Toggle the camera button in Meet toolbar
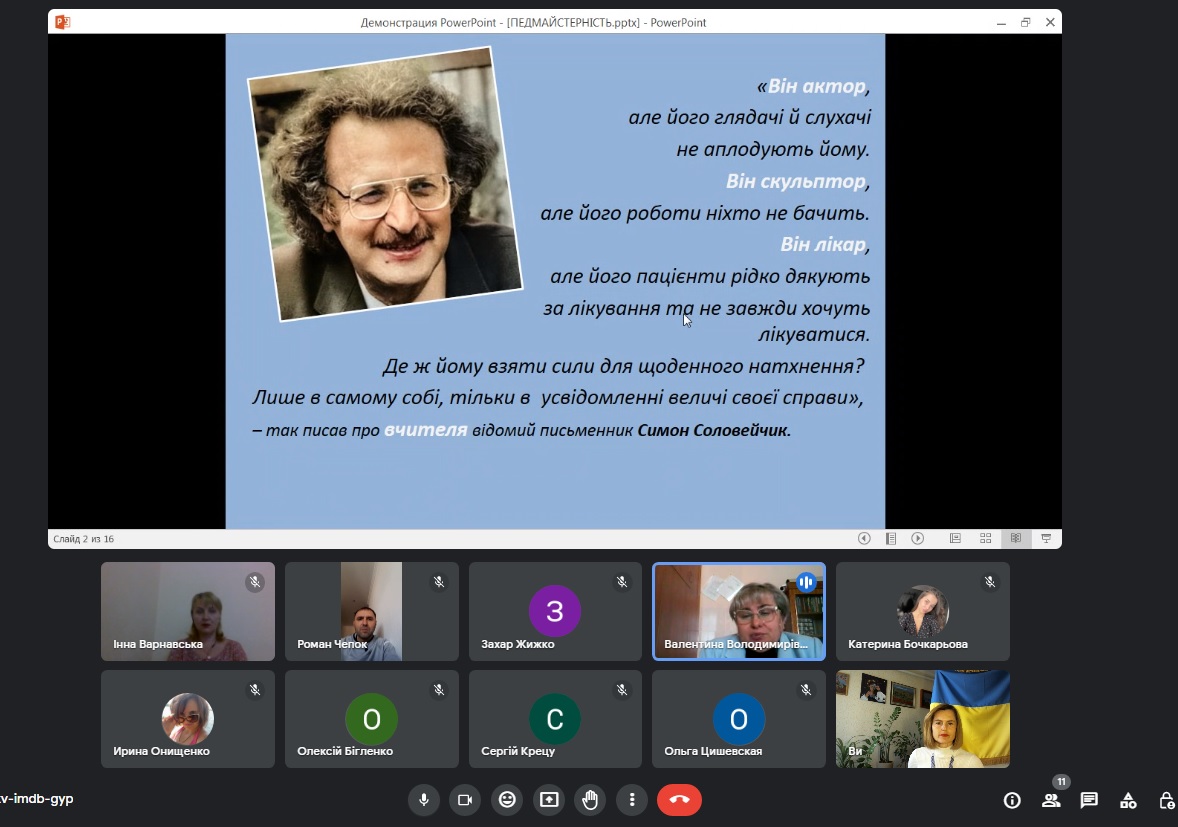The image size is (1178, 827). click(465, 800)
